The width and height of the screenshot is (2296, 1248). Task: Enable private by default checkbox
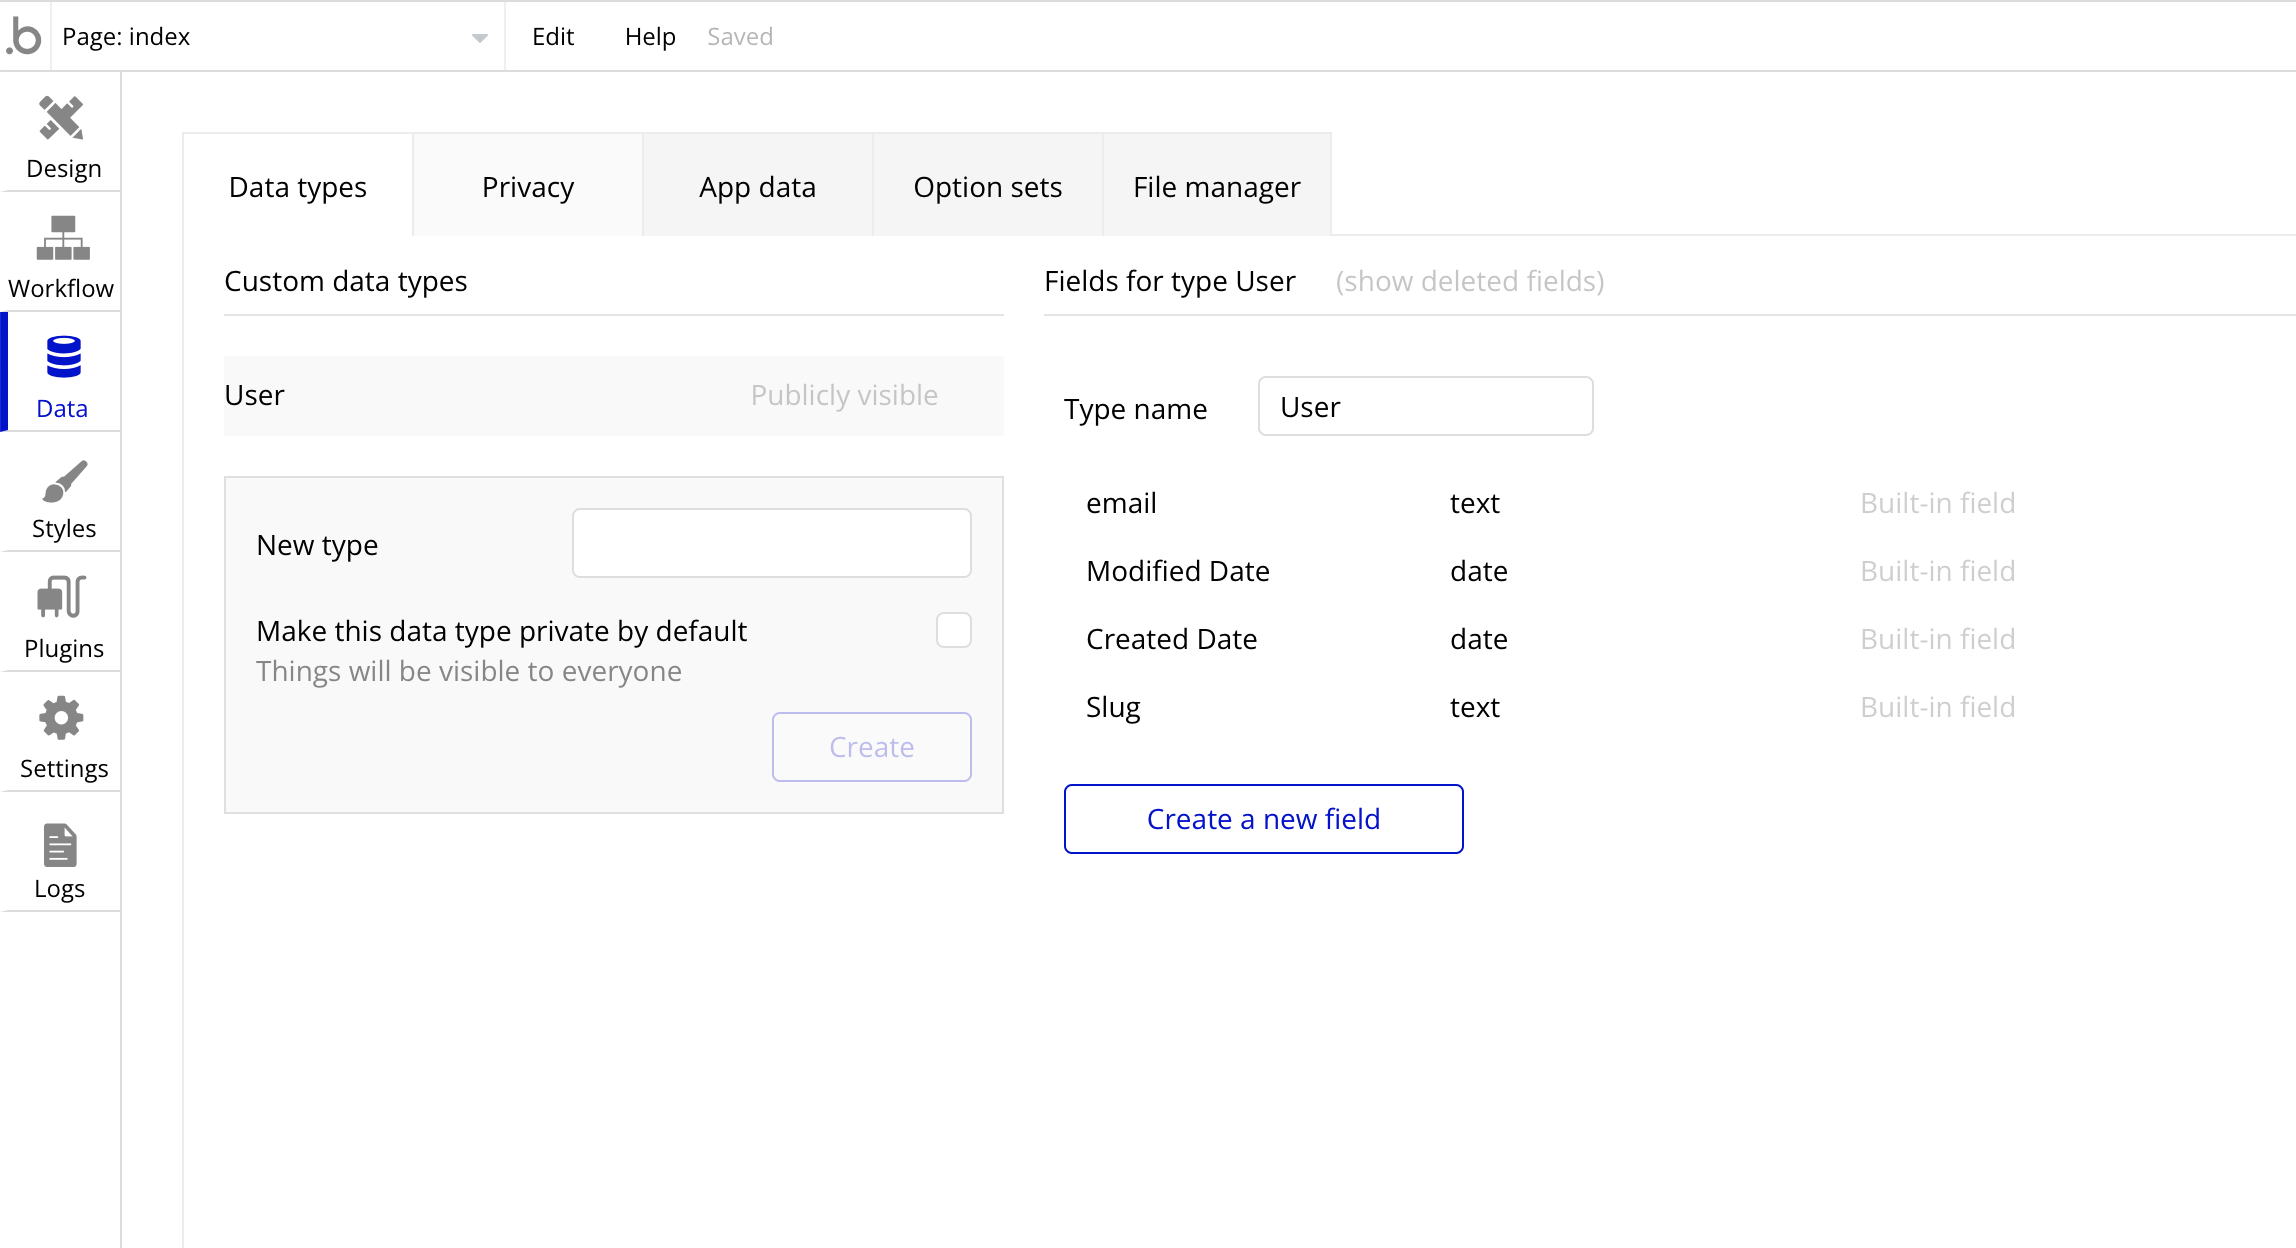point(953,631)
